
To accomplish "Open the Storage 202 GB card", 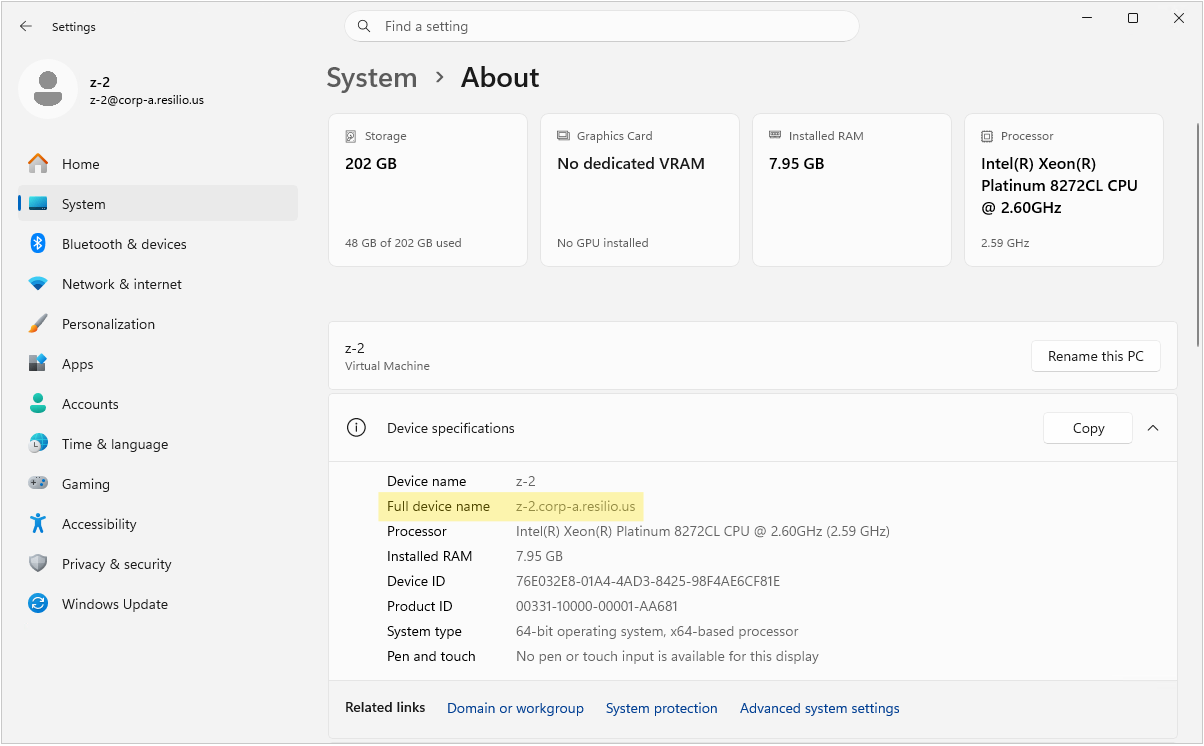I will 428,190.
